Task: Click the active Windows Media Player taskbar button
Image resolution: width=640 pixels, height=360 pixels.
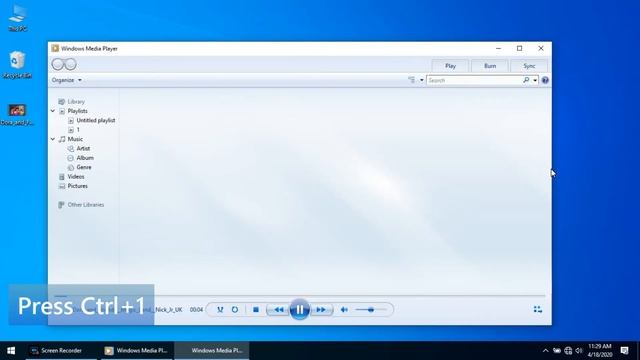Action: [x=212, y=351]
